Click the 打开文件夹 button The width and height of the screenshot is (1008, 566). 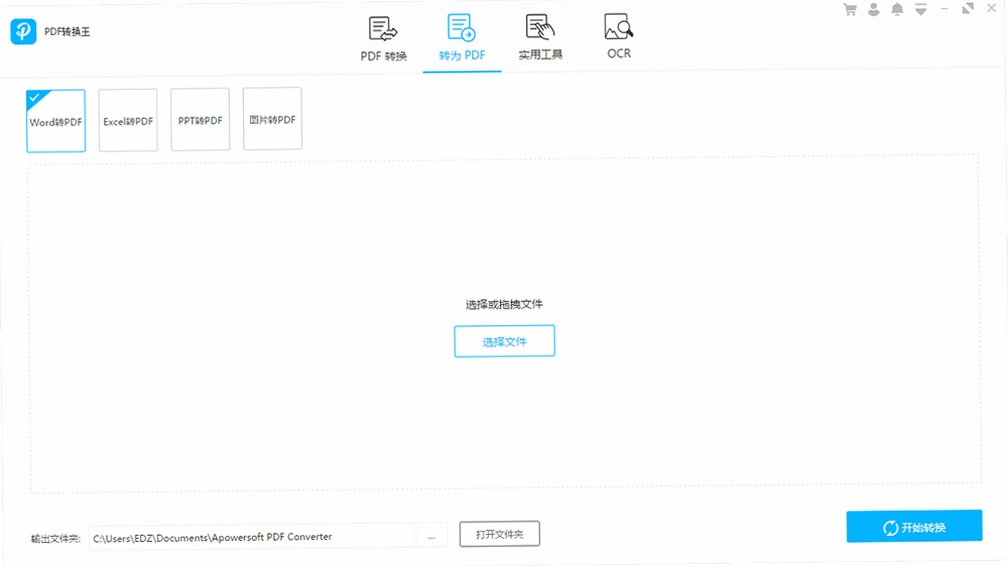click(500, 534)
